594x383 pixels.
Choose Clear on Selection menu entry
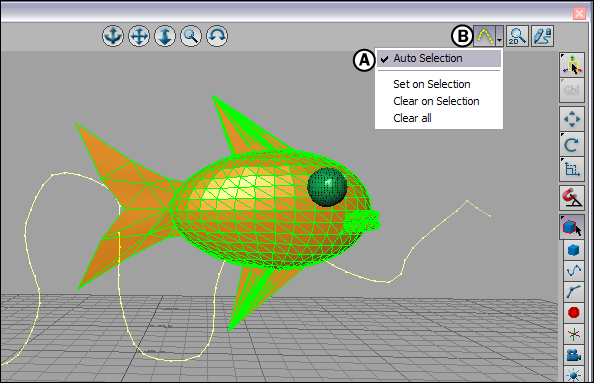click(x=436, y=101)
